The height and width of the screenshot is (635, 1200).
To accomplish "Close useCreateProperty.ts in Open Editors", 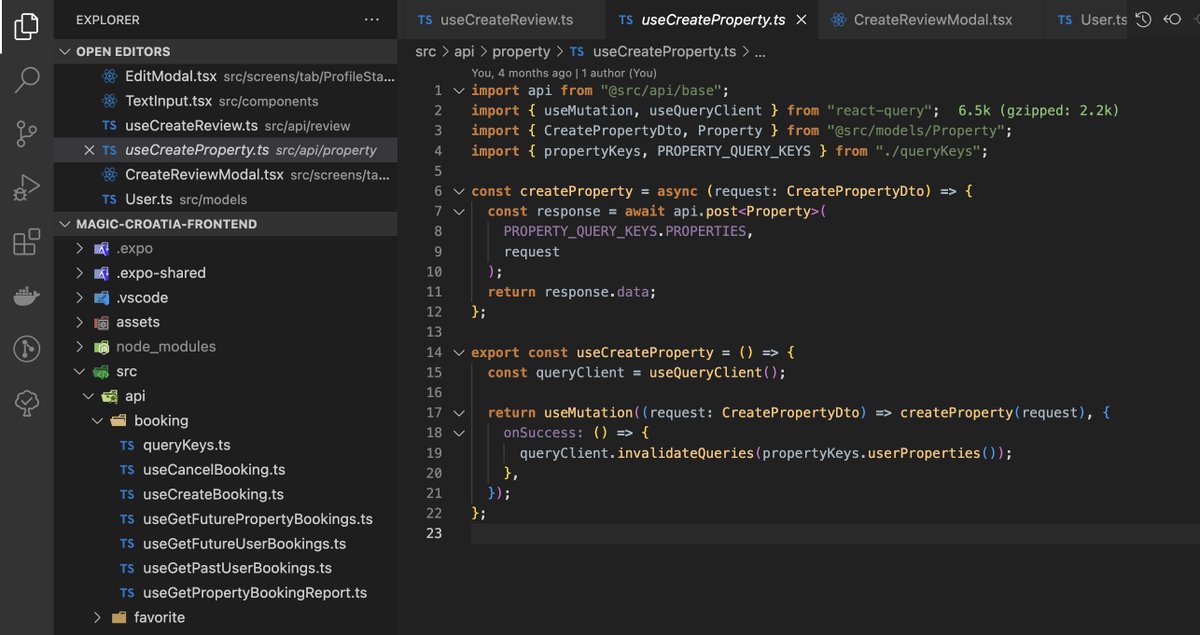I will (x=89, y=150).
